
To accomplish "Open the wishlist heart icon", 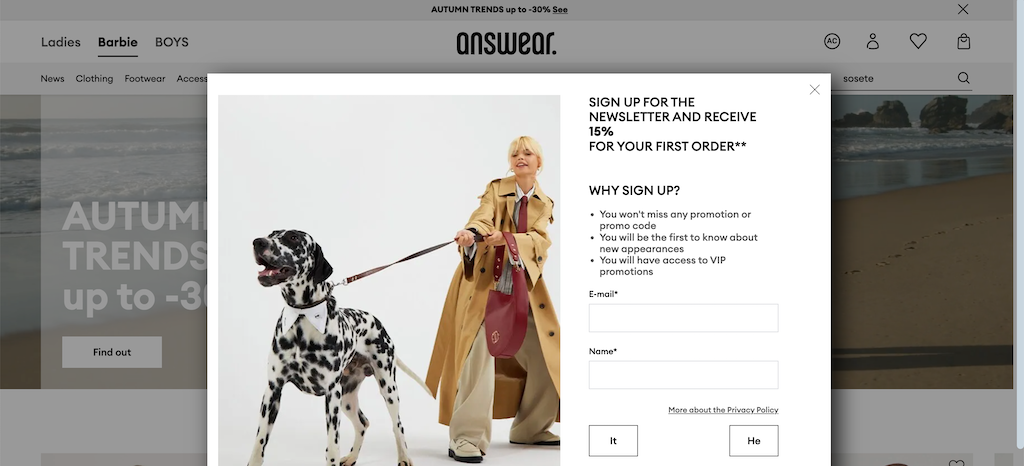I will click(918, 42).
